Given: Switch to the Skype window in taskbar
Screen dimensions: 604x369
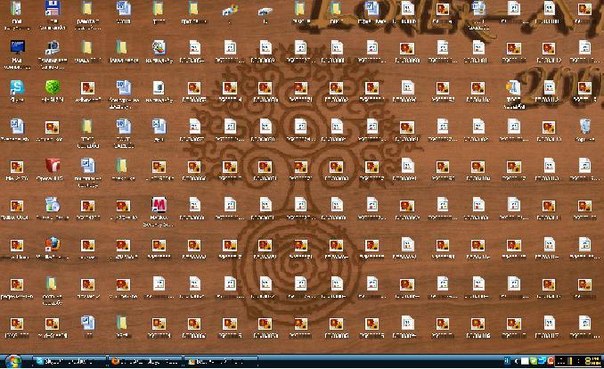Looking at the screenshot, I should tap(70, 361).
